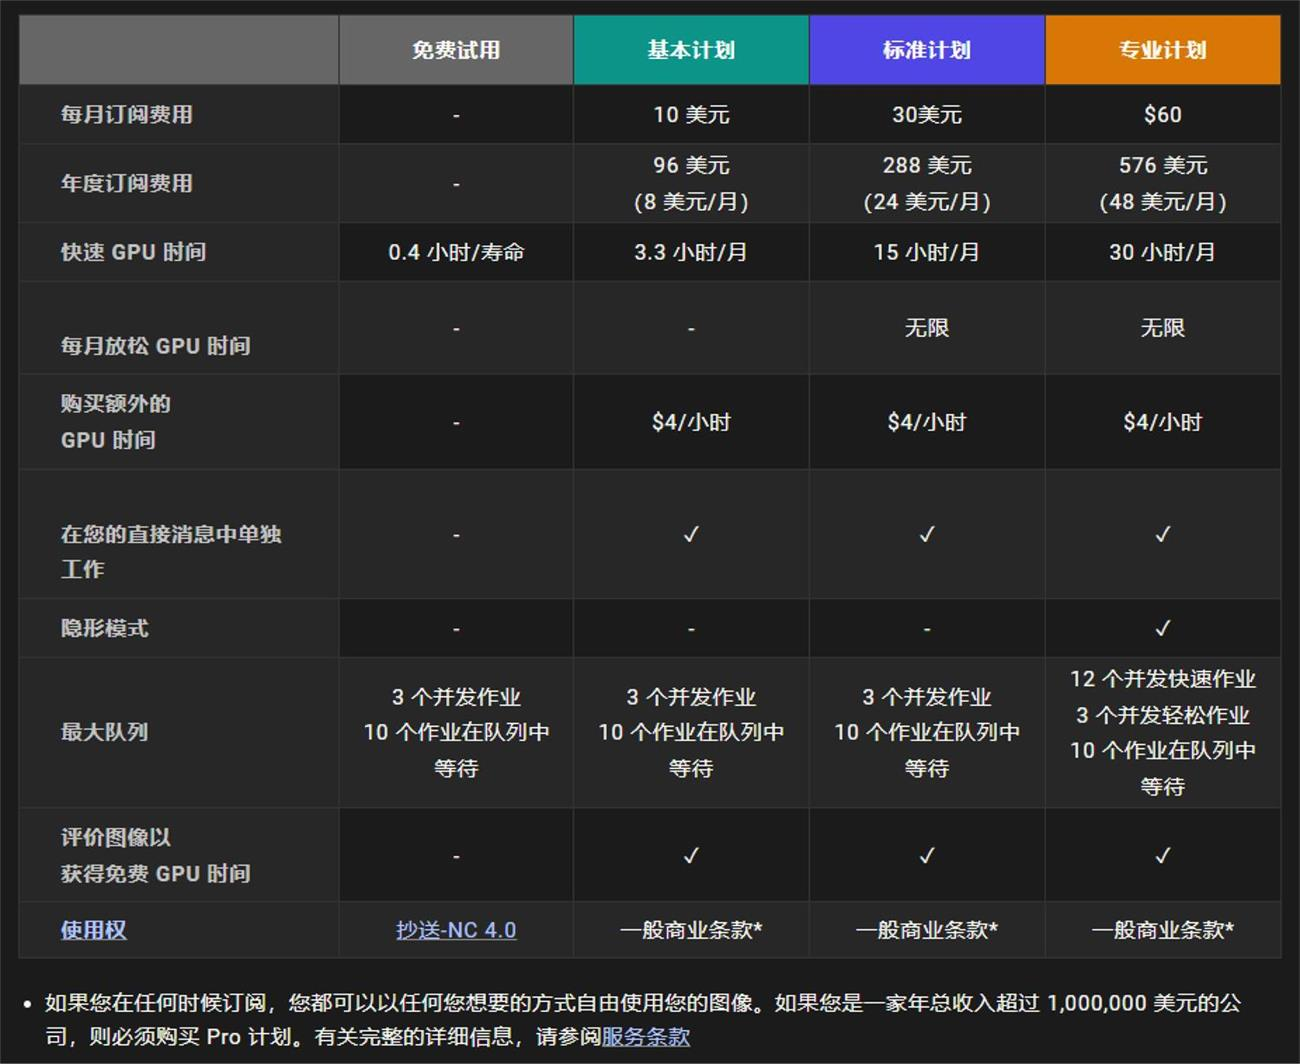
Task: Click 评价图像 checkmark under 标准计划
Action: 927,856
